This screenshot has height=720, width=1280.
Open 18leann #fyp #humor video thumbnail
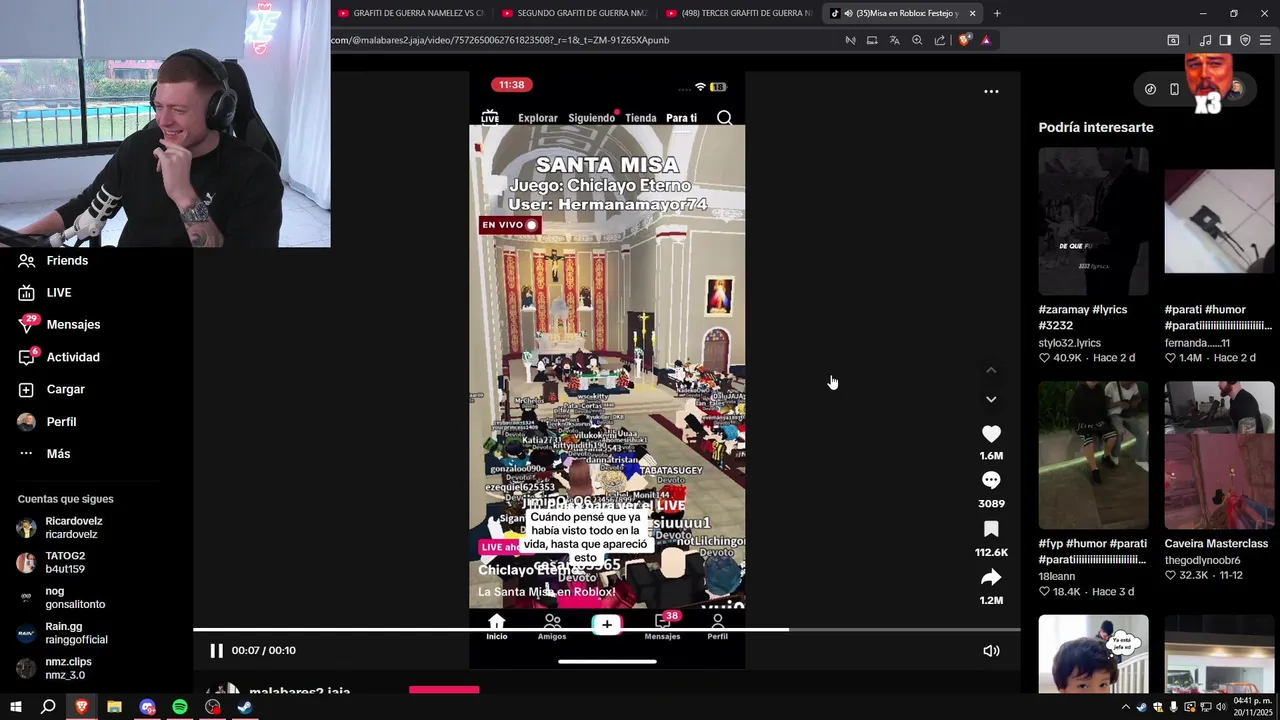1093,455
